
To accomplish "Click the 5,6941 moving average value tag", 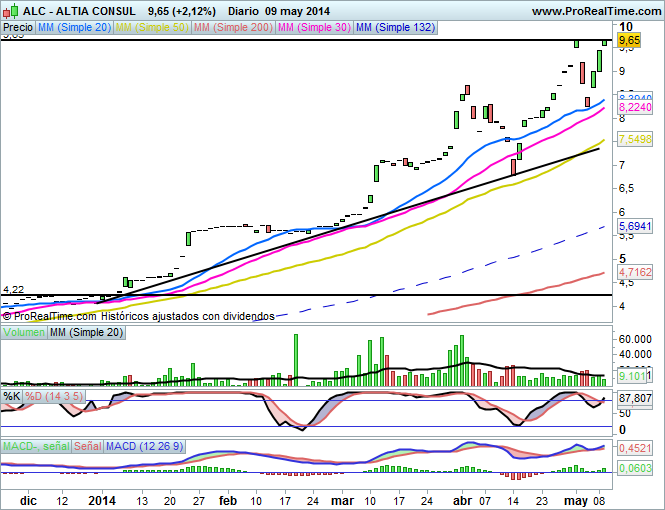I will (x=635, y=227).
